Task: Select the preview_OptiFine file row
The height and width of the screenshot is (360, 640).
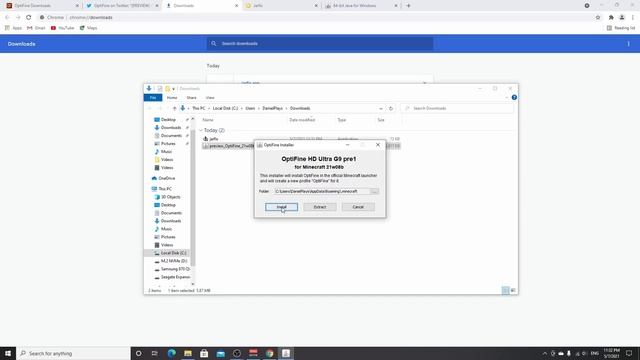Action: pyautogui.click(x=301, y=146)
